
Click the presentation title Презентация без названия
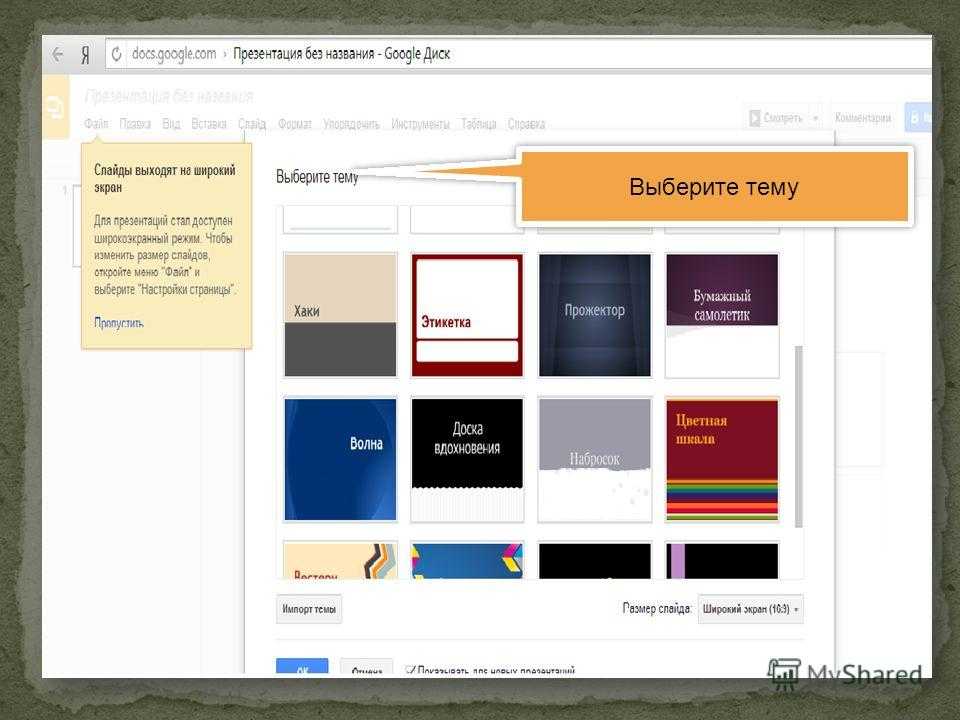169,96
